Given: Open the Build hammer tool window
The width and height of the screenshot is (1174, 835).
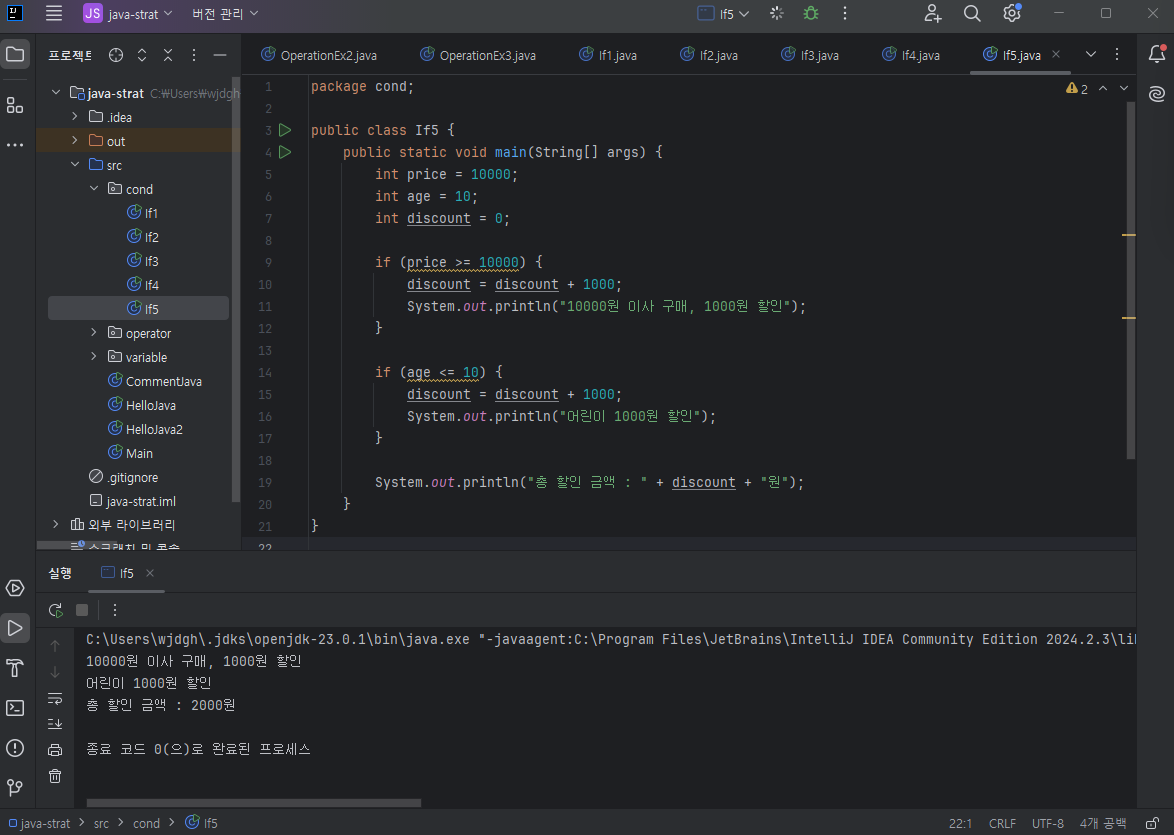Looking at the screenshot, I should pos(15,668).
